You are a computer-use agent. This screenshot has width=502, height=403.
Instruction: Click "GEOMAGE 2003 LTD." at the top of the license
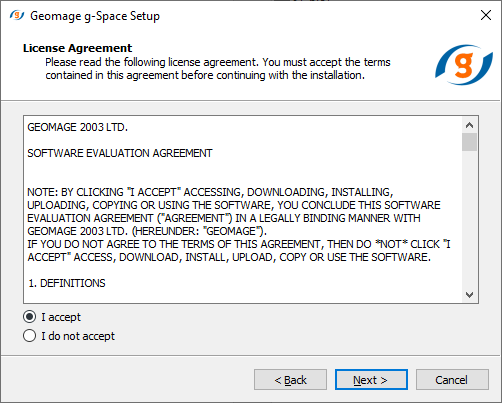(78, 127)
